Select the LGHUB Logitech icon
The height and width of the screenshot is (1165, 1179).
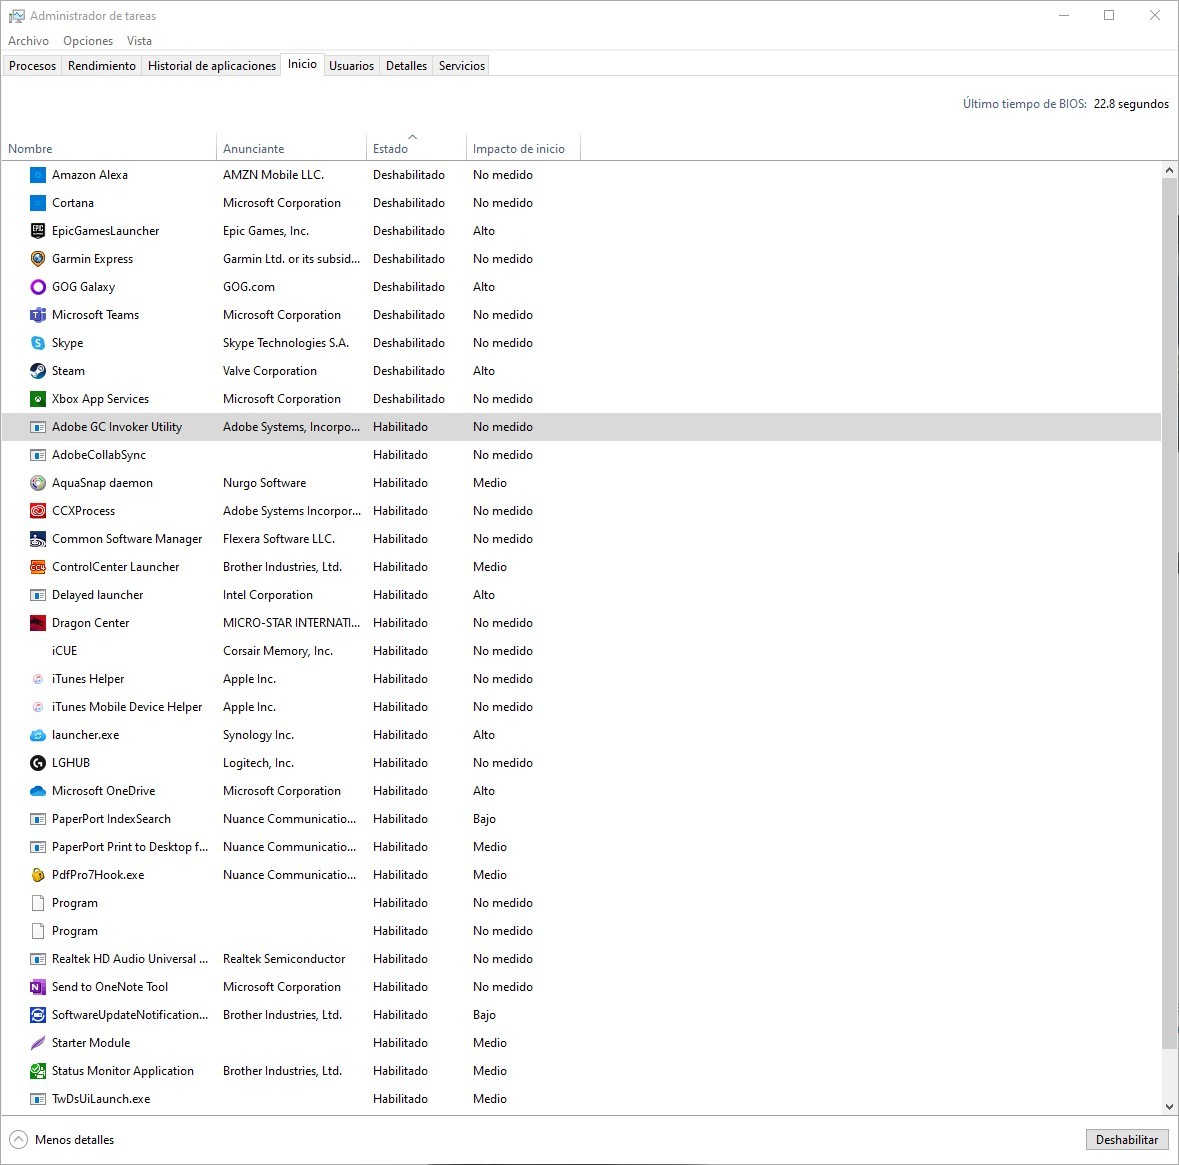38,763
